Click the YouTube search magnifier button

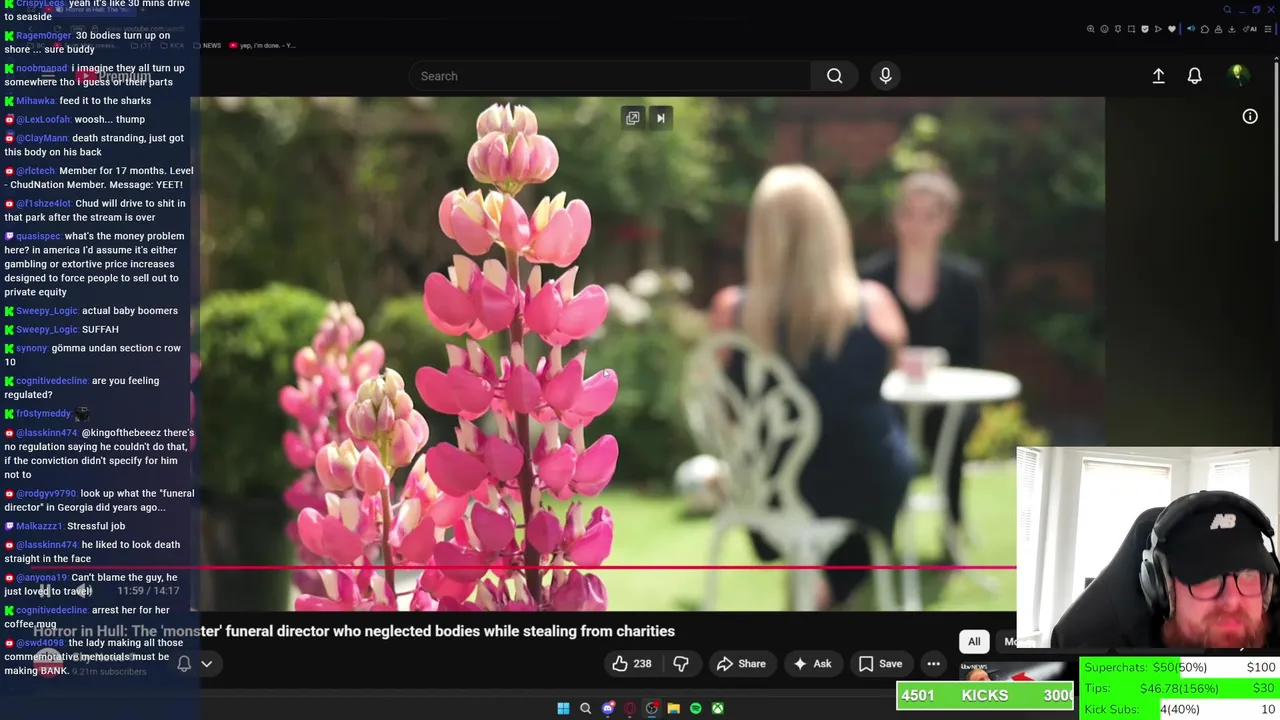coord(834,76)
